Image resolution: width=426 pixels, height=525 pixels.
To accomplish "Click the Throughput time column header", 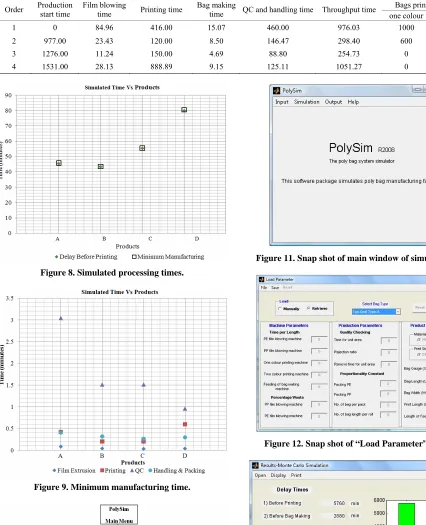I will click(349, 10).
